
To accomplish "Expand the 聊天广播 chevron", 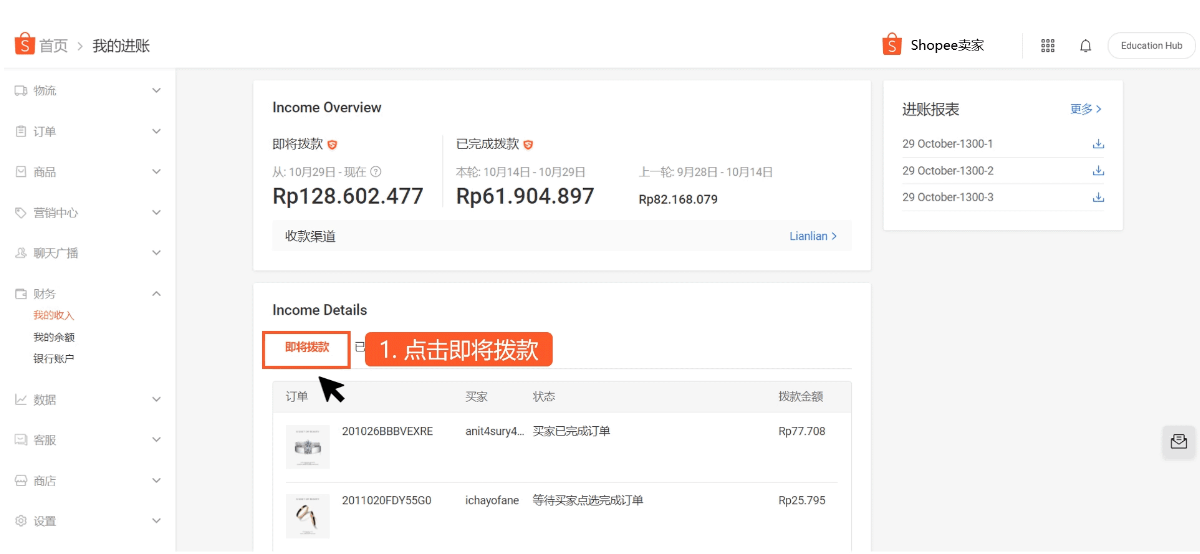I will click(156, 253).
